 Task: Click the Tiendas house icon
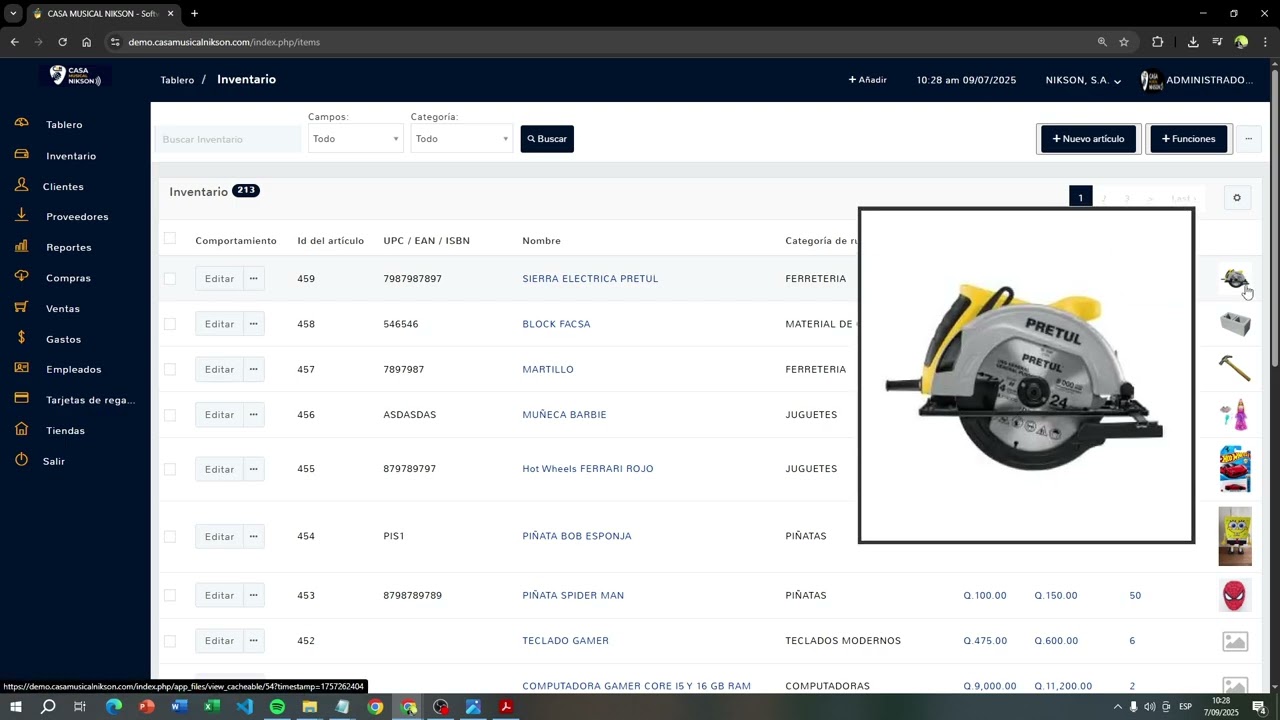[x=21, y=429]
